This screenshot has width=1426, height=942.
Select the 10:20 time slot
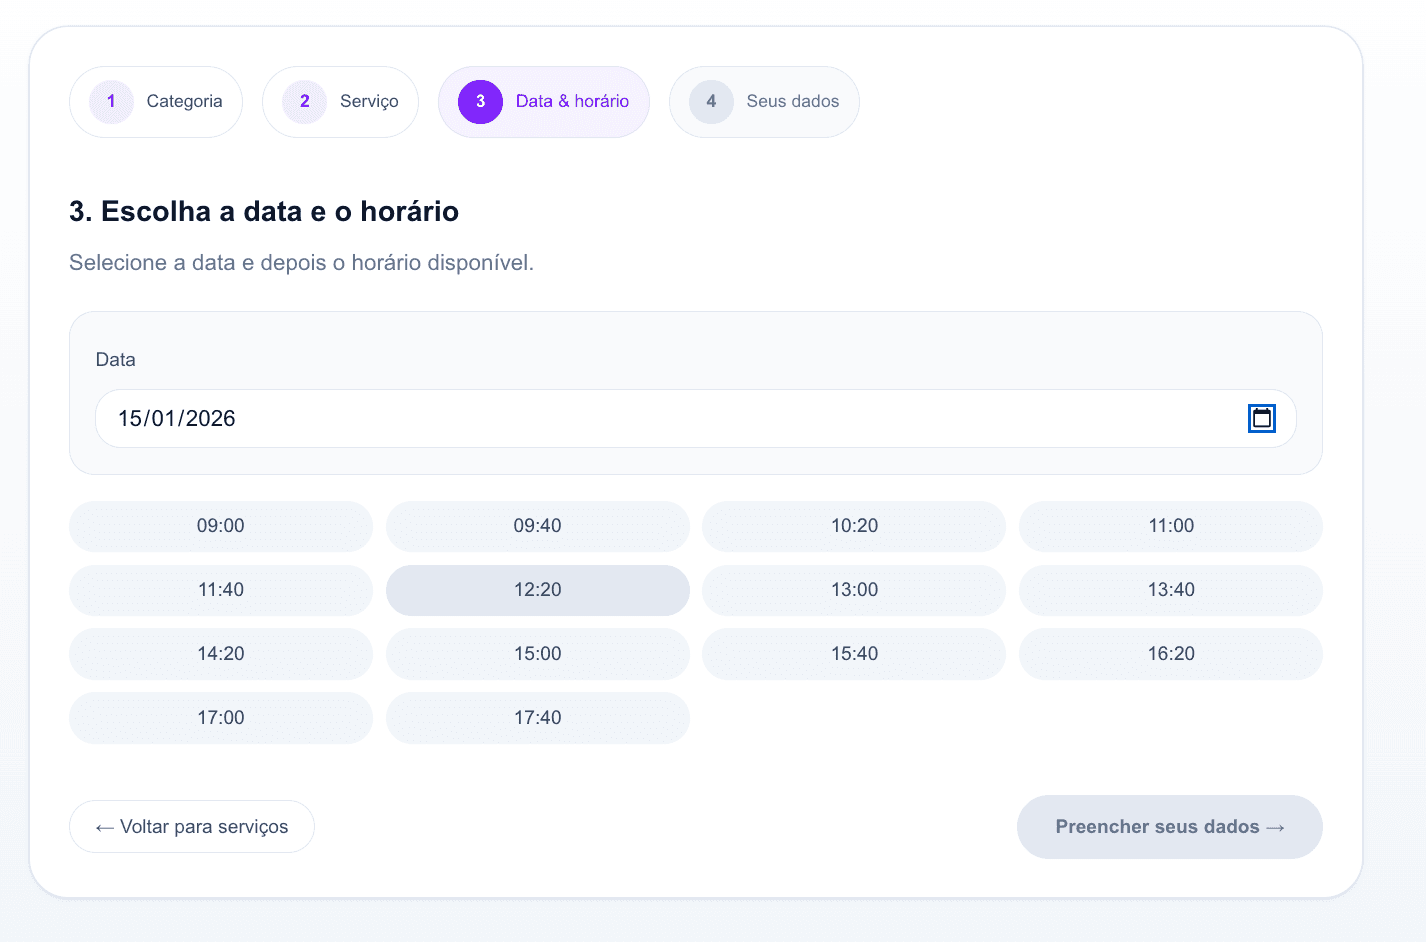click(x=853, y=526)
